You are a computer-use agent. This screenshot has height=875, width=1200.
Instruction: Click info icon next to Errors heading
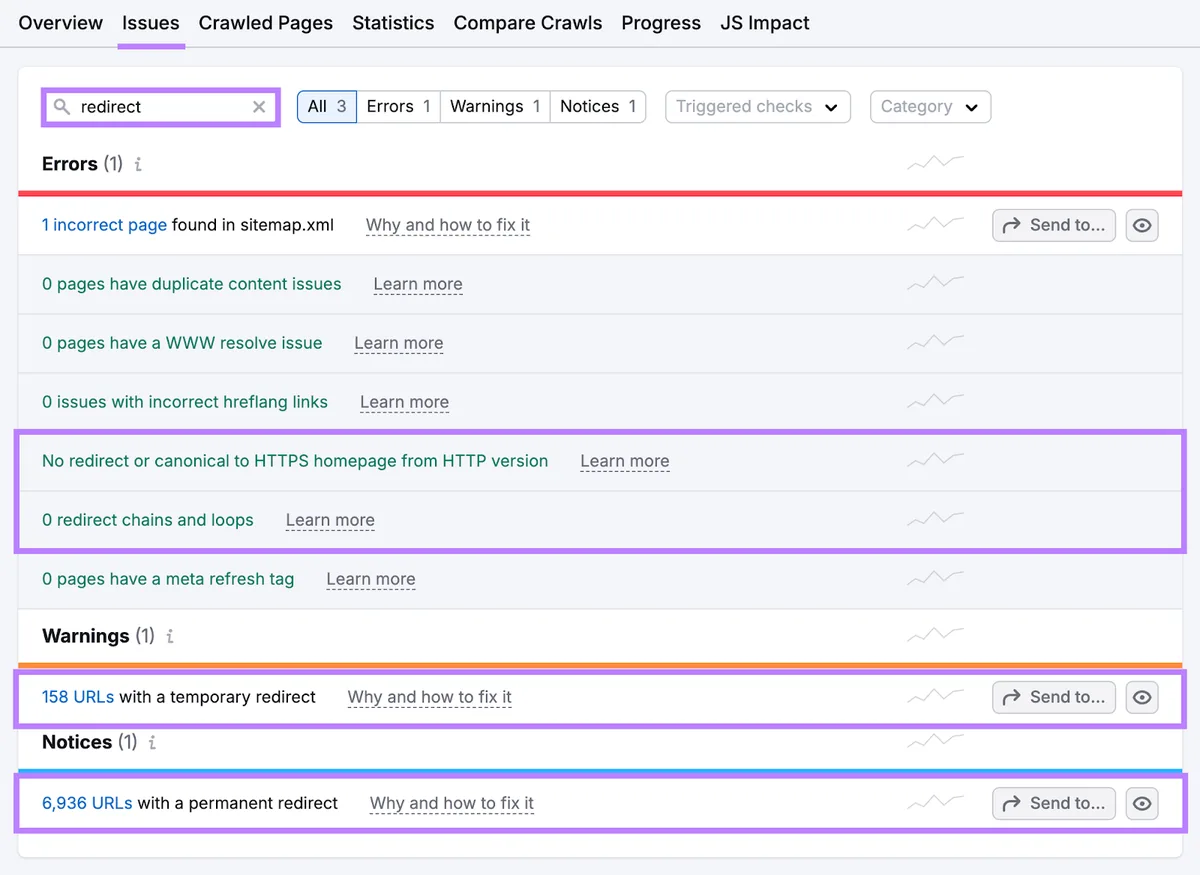pyautogui.click(x=138, y=164)
